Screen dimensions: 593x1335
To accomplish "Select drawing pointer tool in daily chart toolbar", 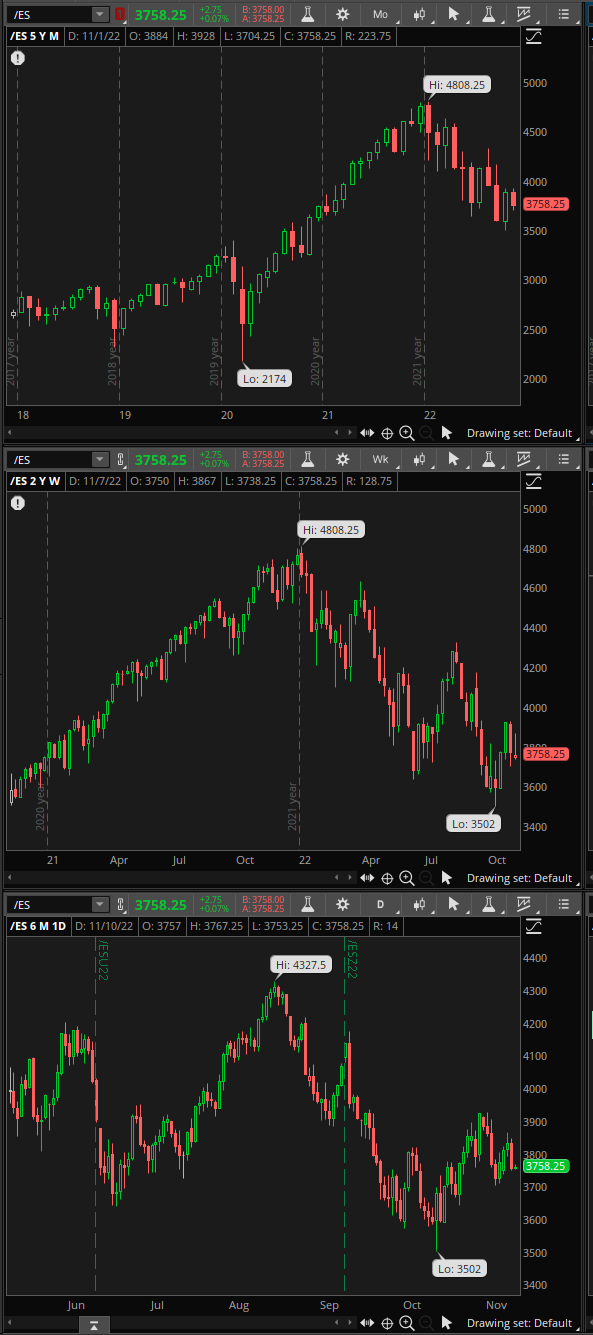I will pyautogui.click(x=454, y=904).
